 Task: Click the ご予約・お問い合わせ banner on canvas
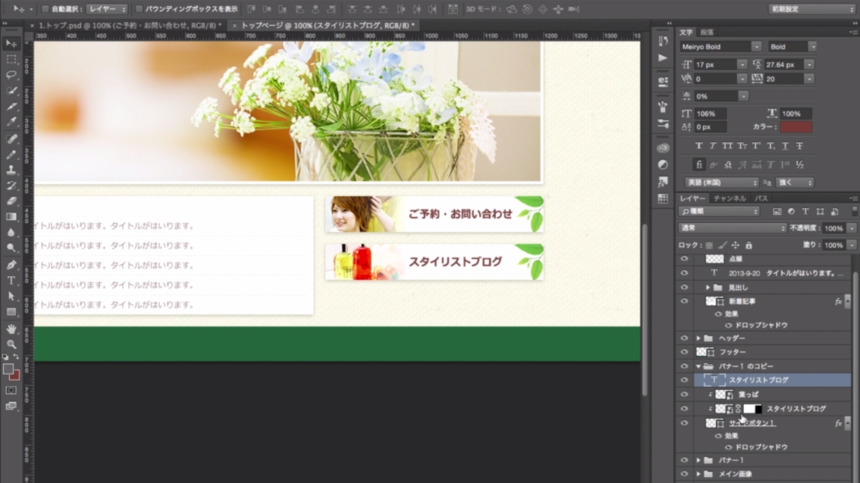pos(434,214)
